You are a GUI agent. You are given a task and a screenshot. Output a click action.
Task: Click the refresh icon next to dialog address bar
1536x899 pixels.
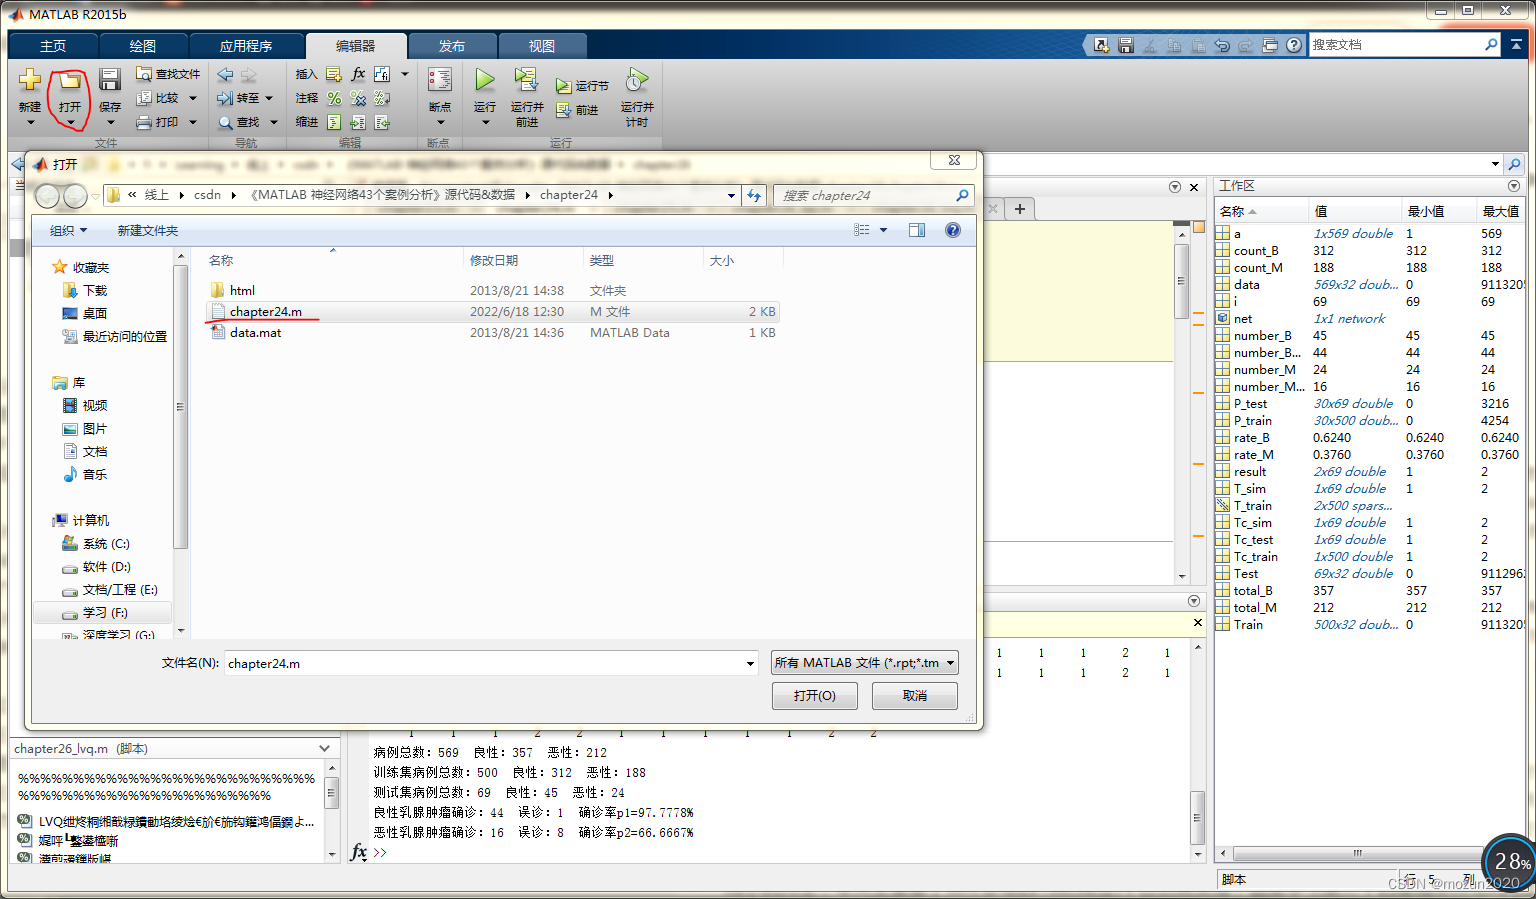pos(754,196)
